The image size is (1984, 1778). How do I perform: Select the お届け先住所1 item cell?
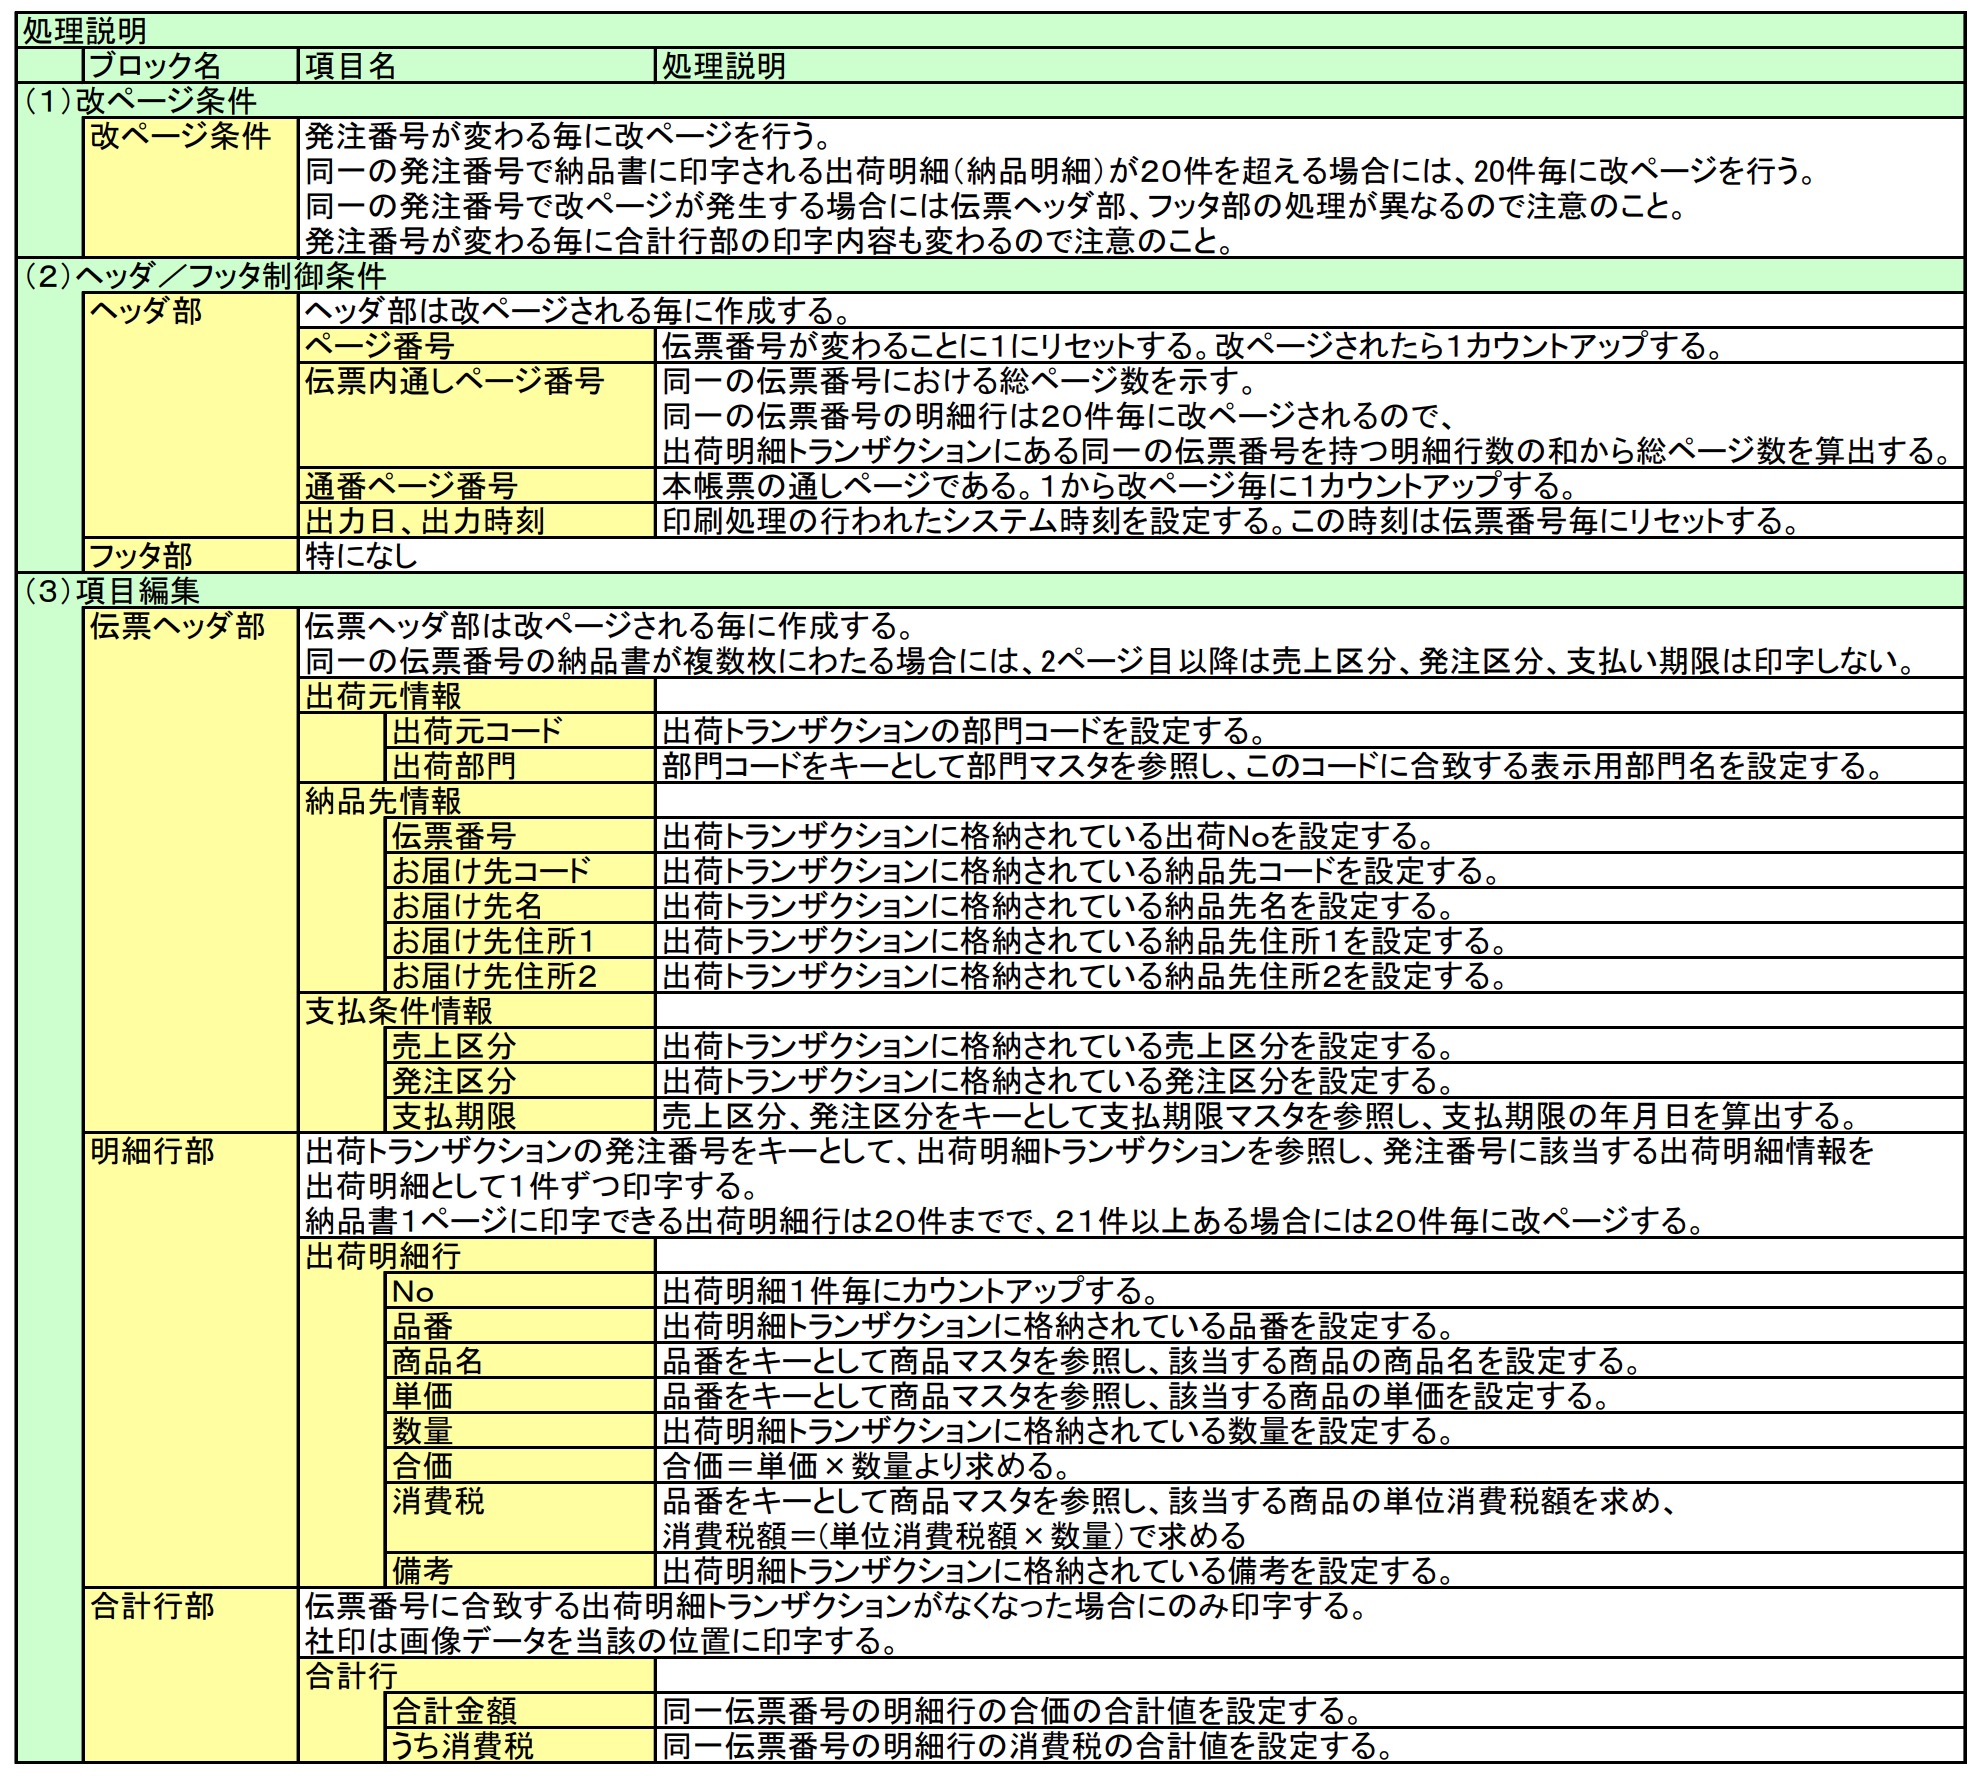pos(520,941)
